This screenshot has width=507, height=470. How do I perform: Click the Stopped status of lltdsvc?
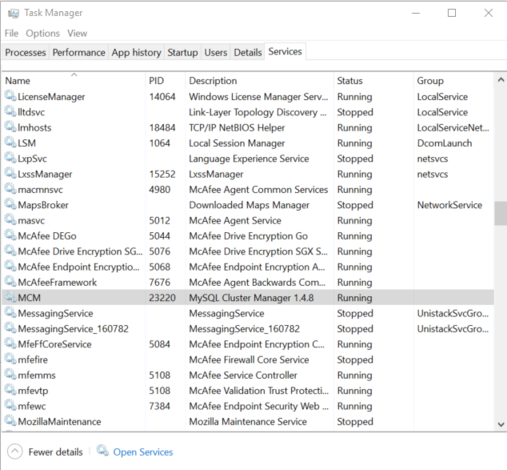(x=355, y=112)
